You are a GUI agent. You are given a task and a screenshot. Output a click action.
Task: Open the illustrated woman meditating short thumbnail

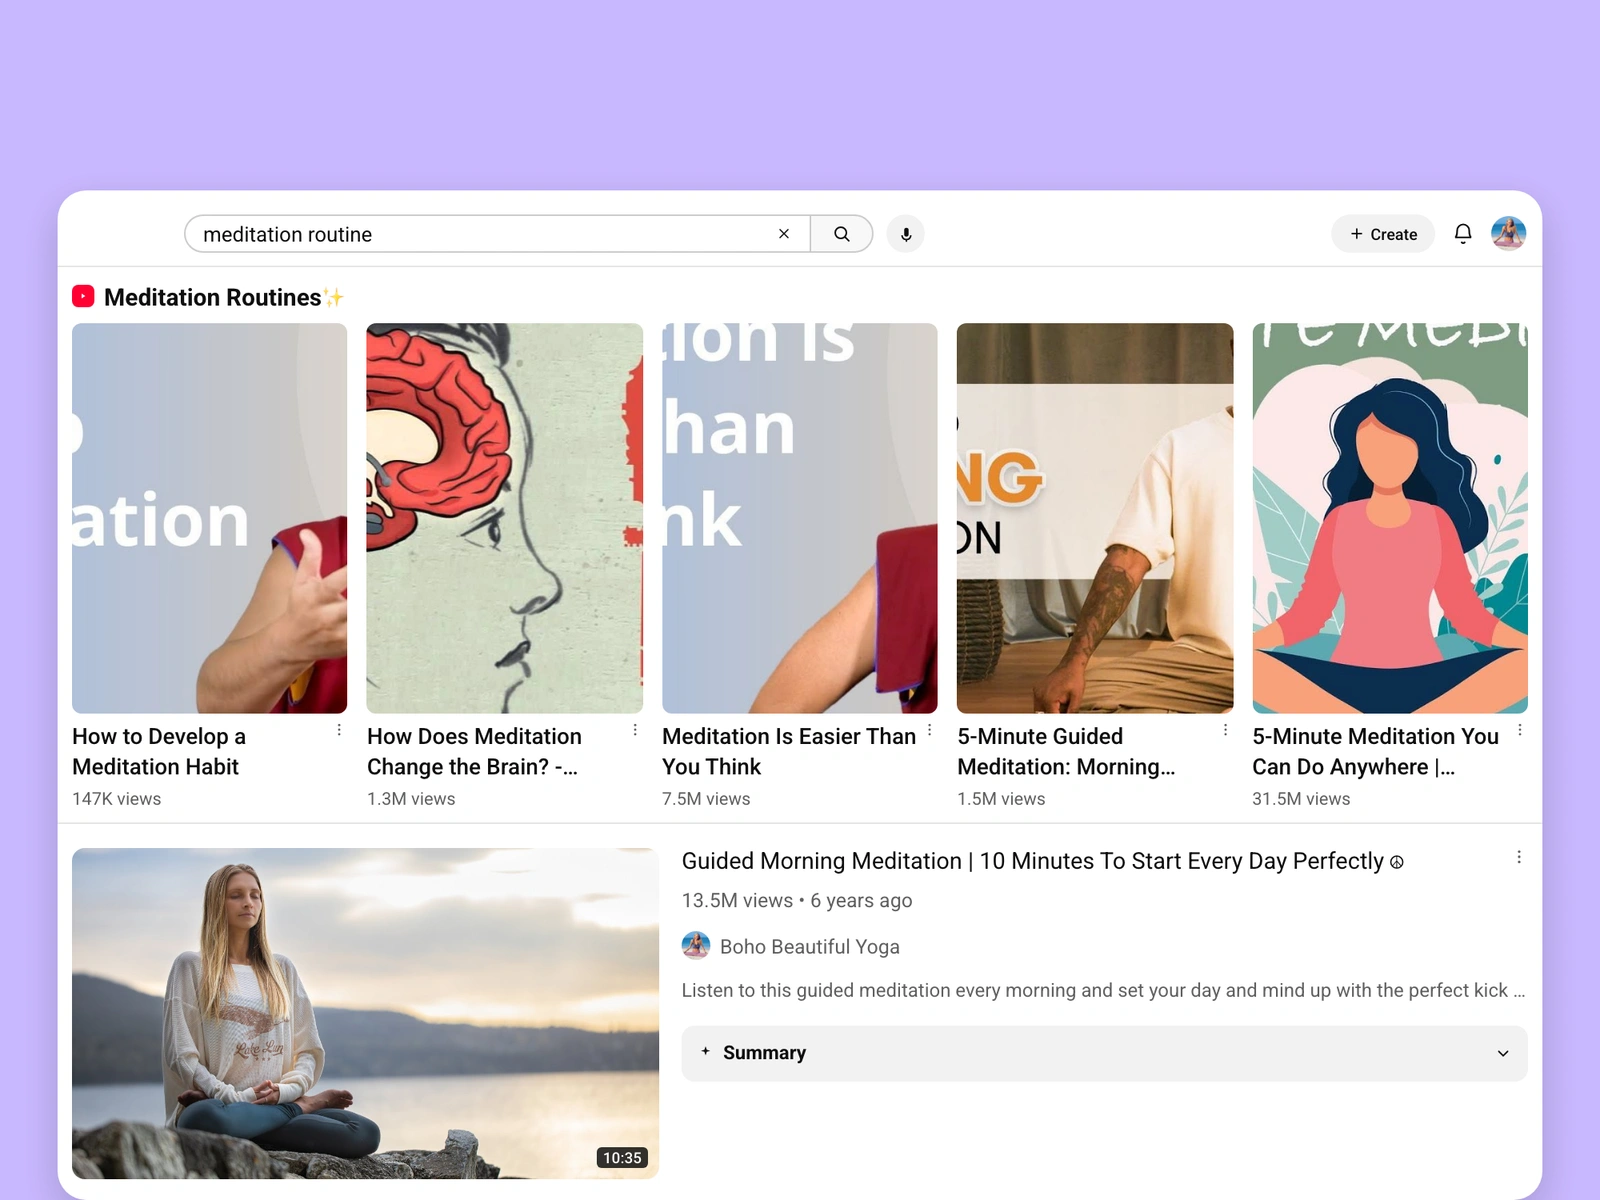point(1390,518)
